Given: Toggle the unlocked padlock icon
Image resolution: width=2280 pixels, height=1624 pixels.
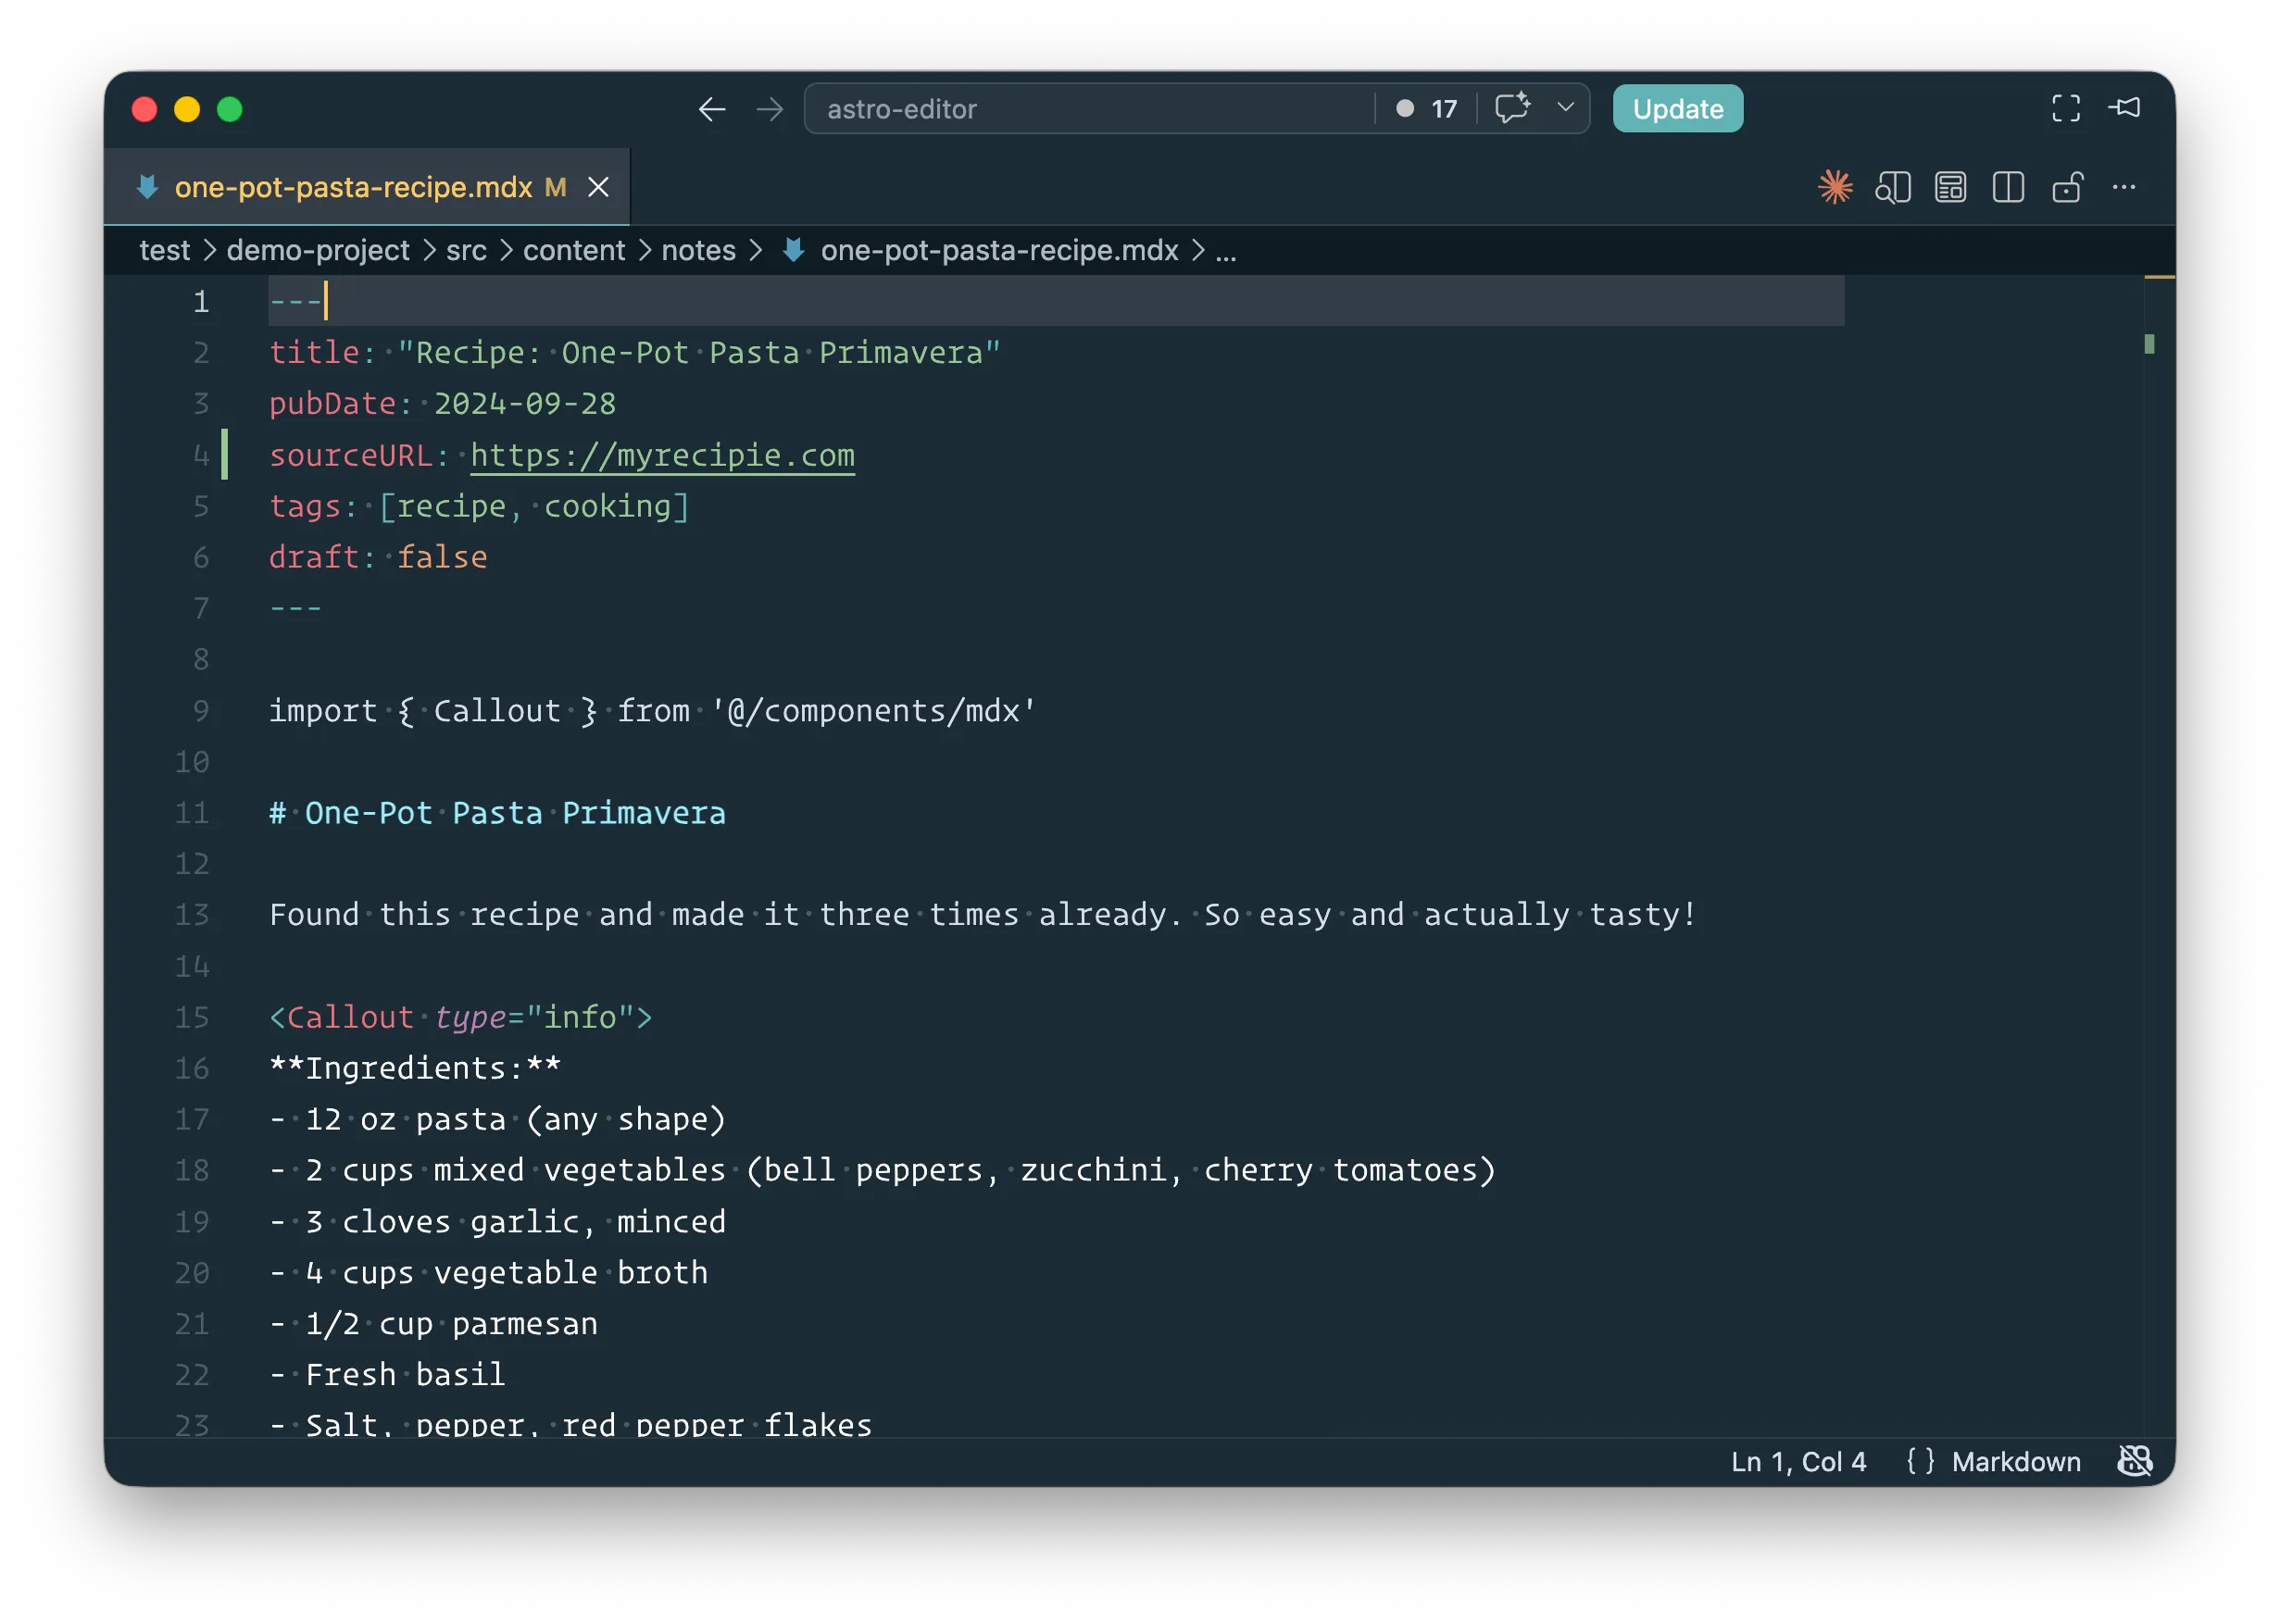Looking at the screenshot, I should coord(2066,187).
